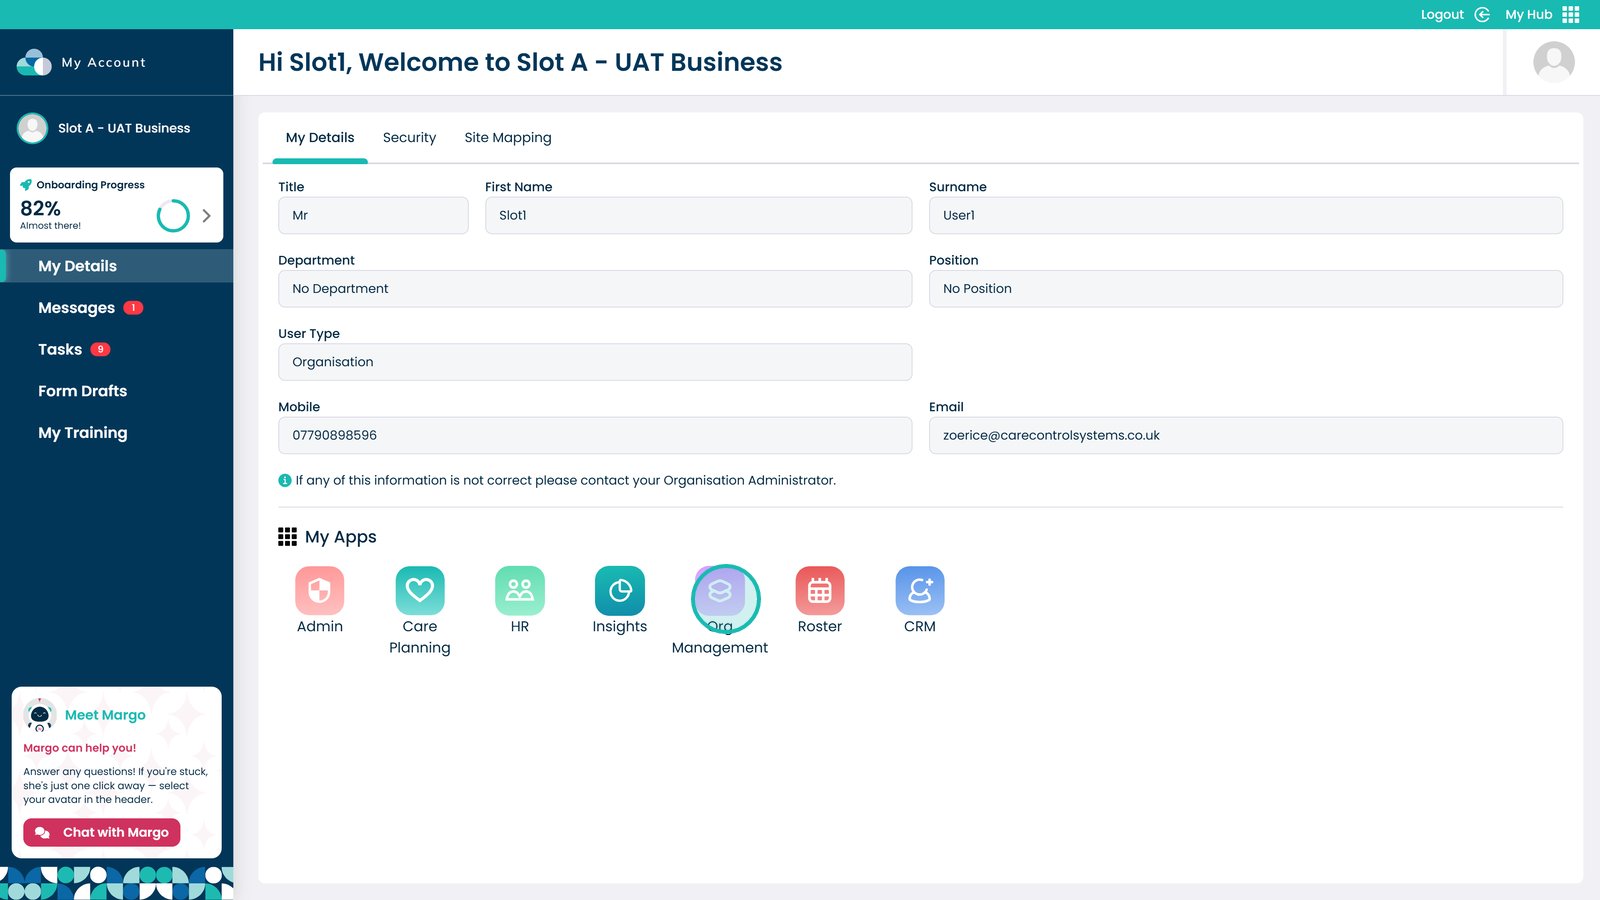Go to Tasks in the sidebar
Image resolution: width=1600 pixels, height=900 pixels.
pyautogui.click(x=60, y=349)
